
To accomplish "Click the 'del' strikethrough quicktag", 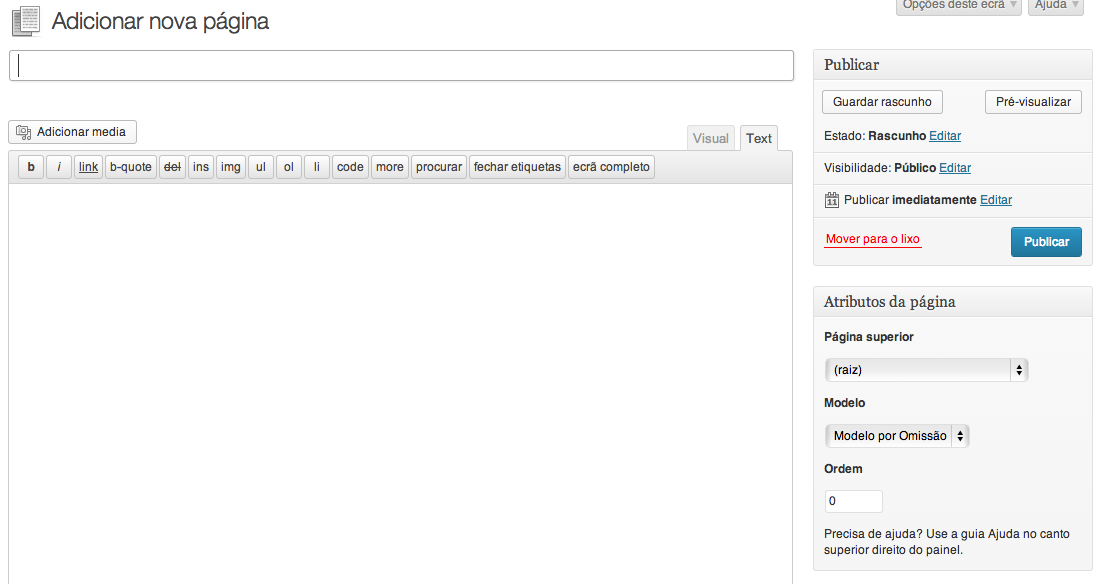I will (172, 167).
